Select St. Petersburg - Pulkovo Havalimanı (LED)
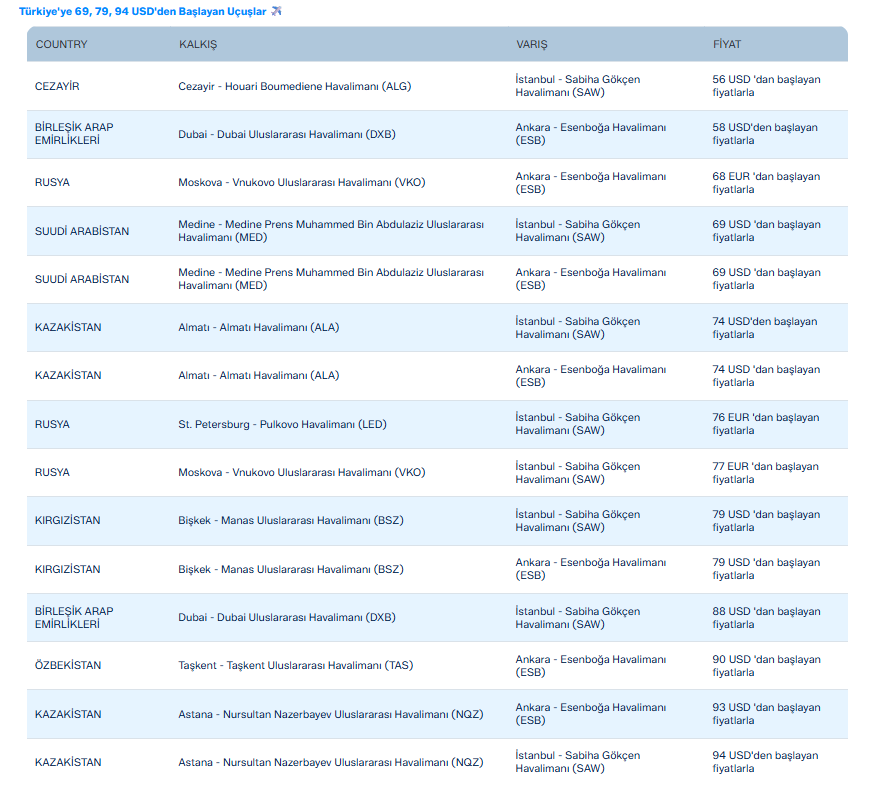Screen dimensions: 870x793 coord(282,425)
